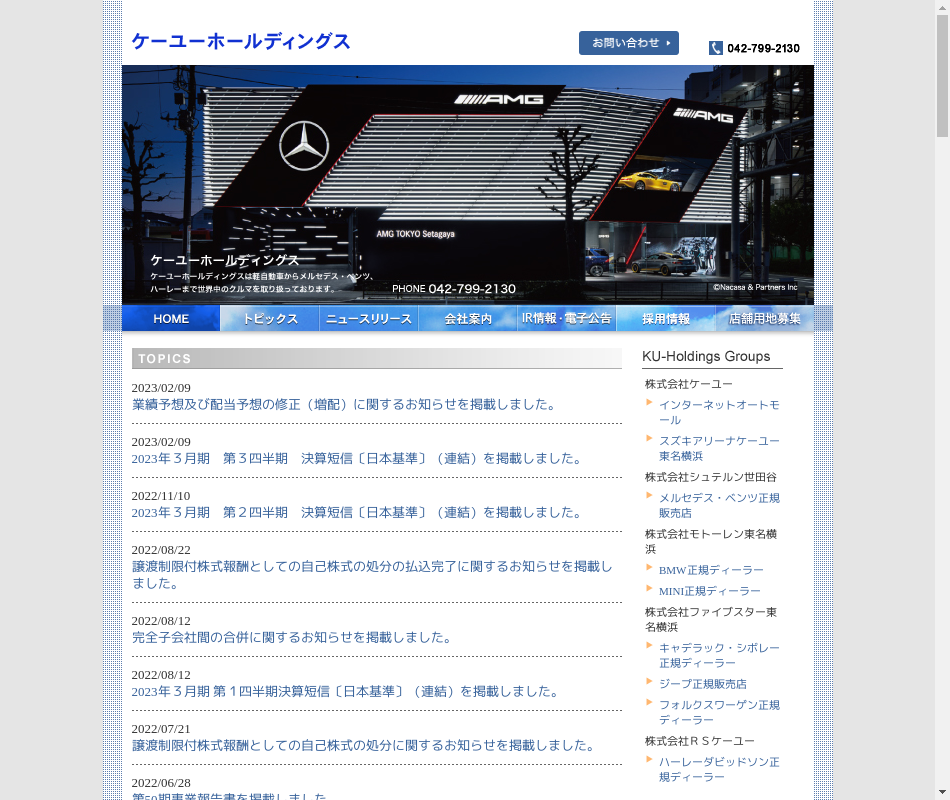Screen dimensions: 950x800
Task: Open the 店舗用地募集 navigation tab
Action: [x=765, y=319]
